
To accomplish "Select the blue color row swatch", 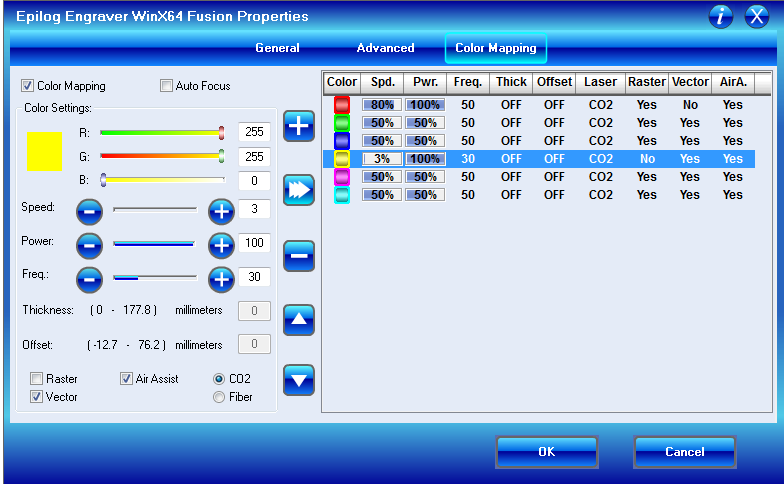I will tap(342, 141).
